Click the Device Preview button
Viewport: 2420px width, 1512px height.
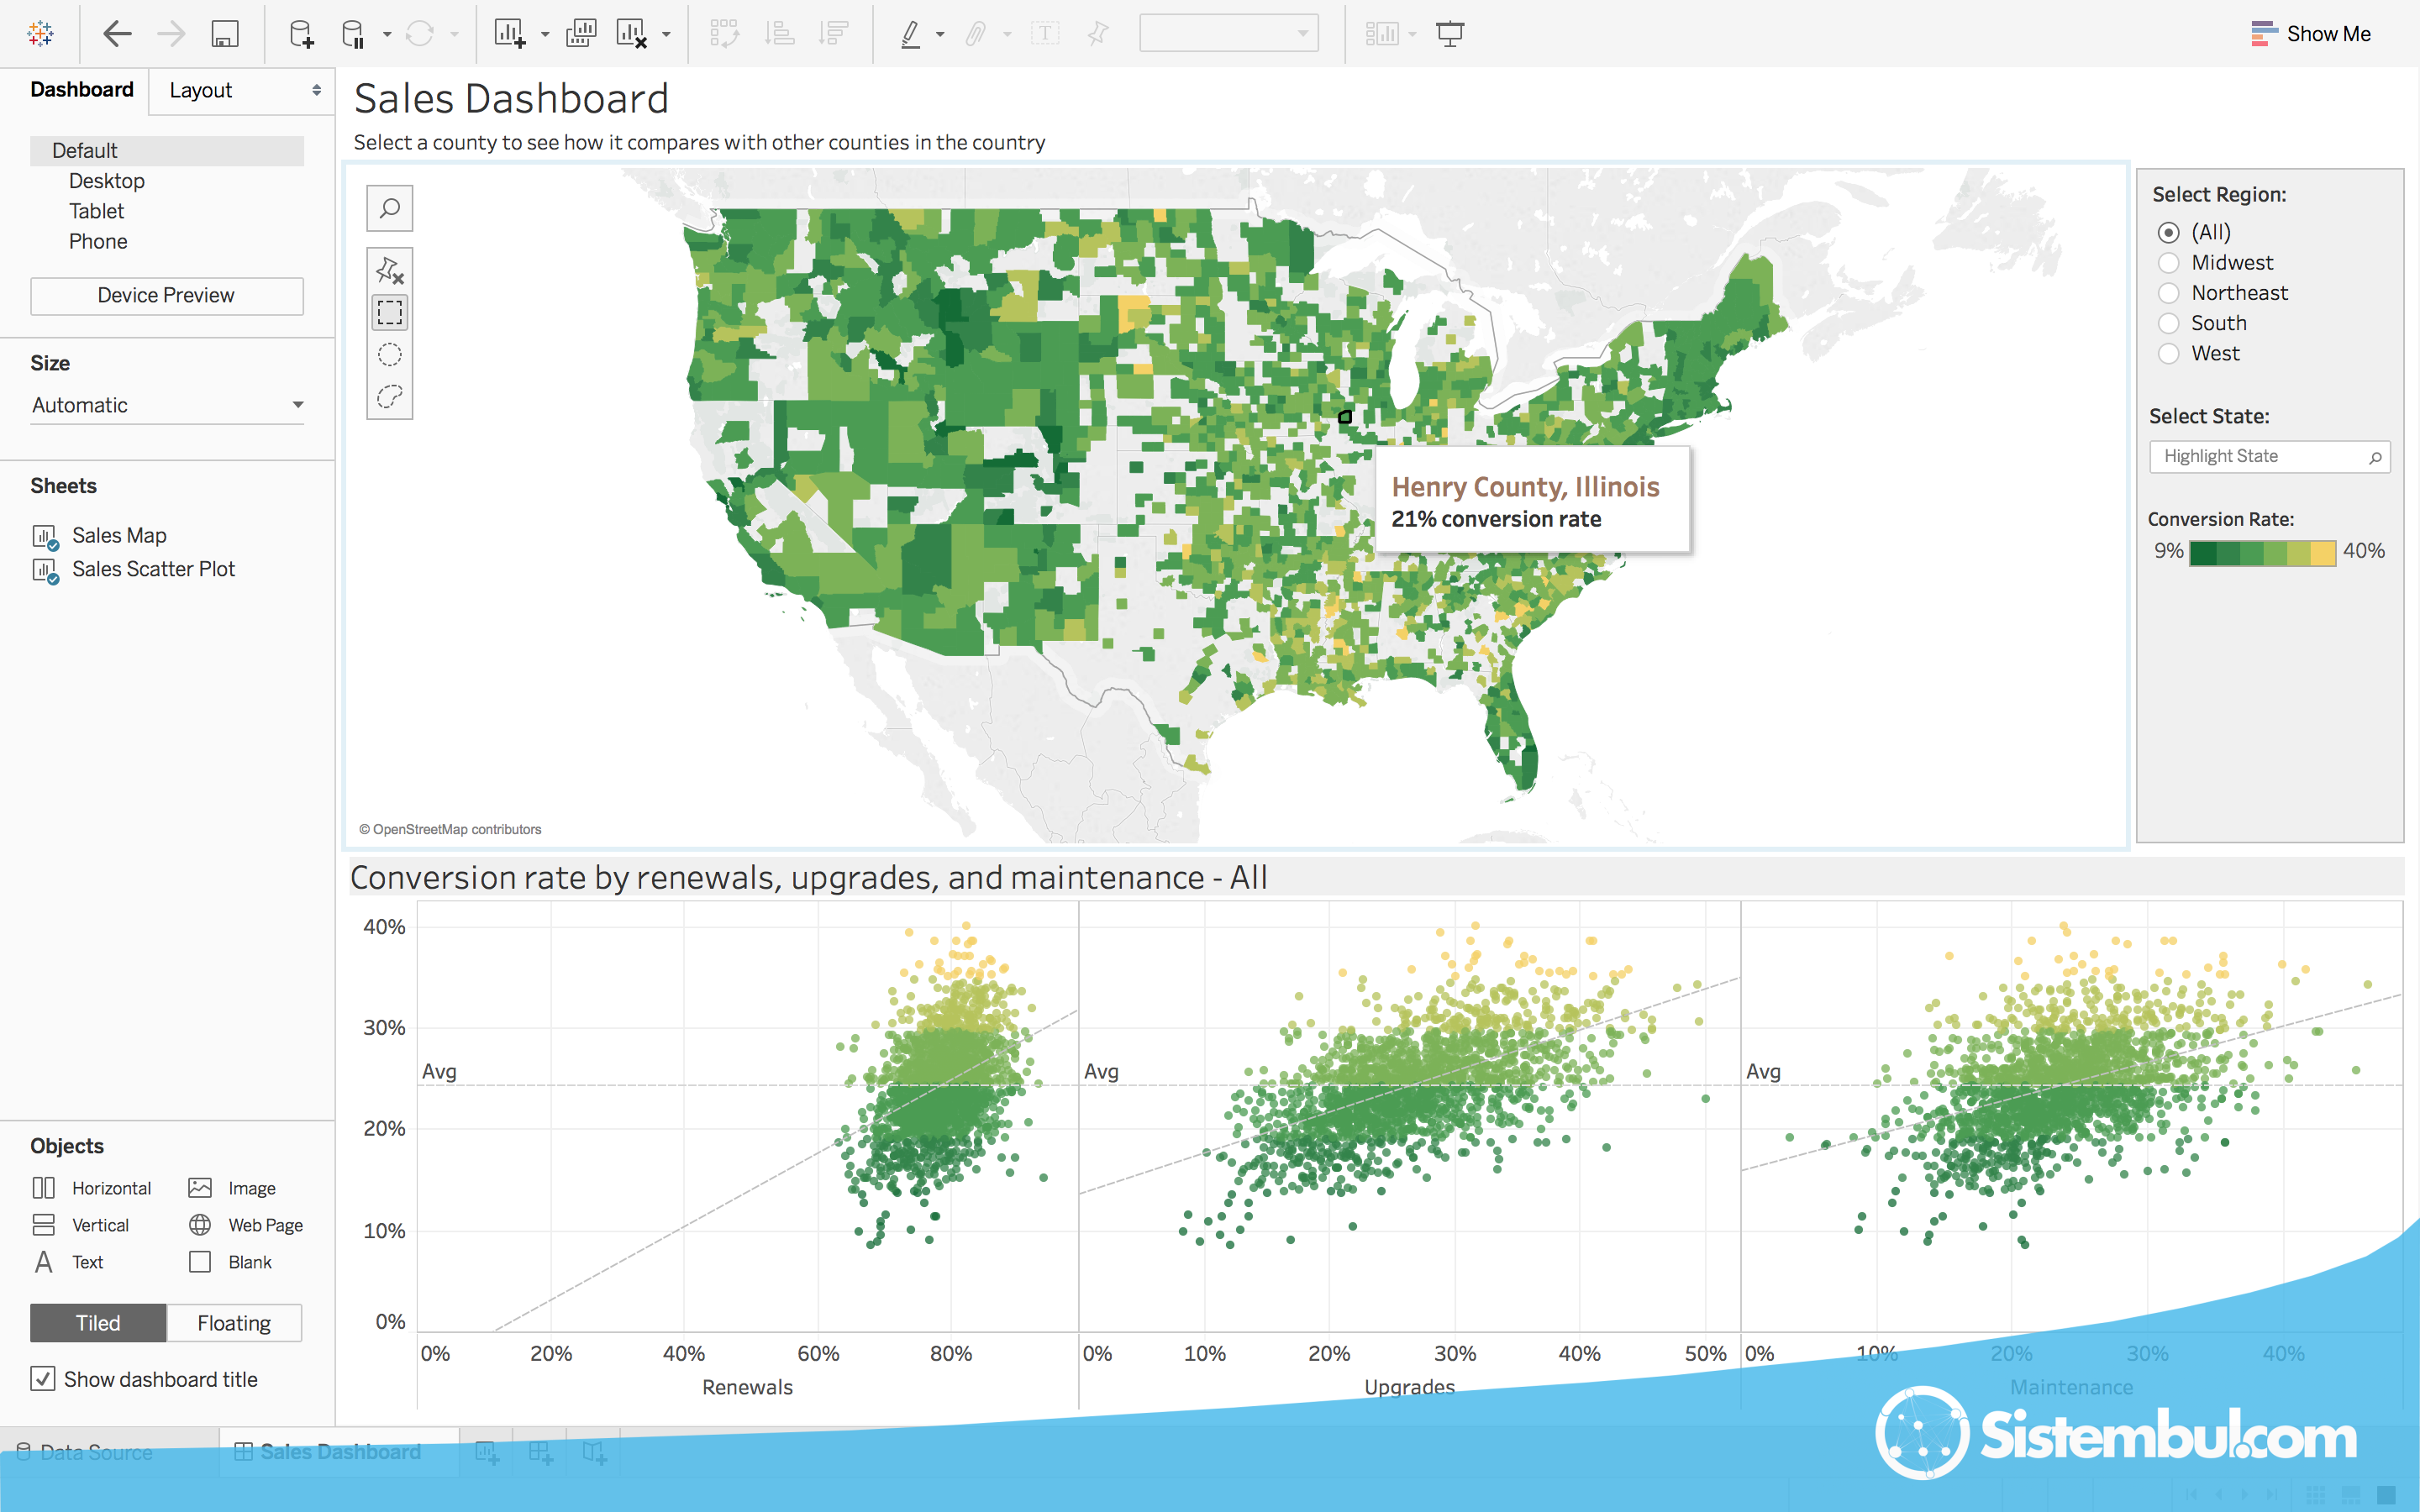click(167, 296)
